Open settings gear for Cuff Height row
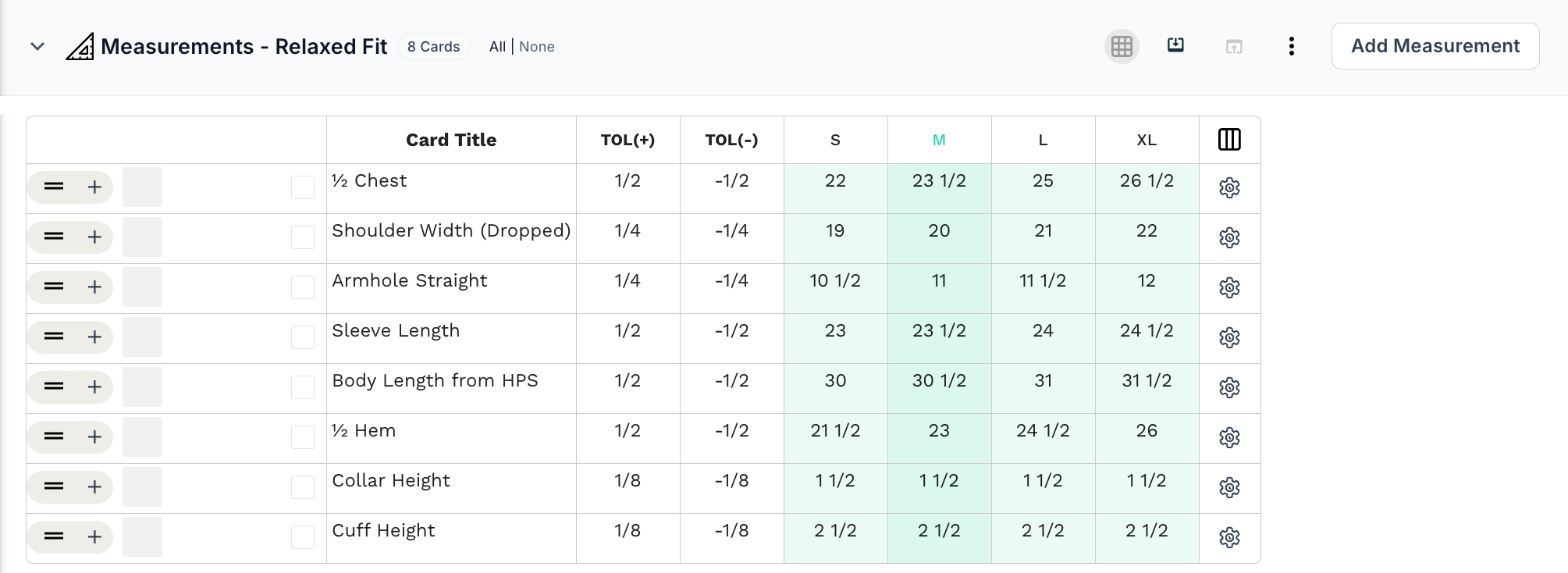The width and height of the screenshot is (1568, 573). click(x=1230, y=538)
